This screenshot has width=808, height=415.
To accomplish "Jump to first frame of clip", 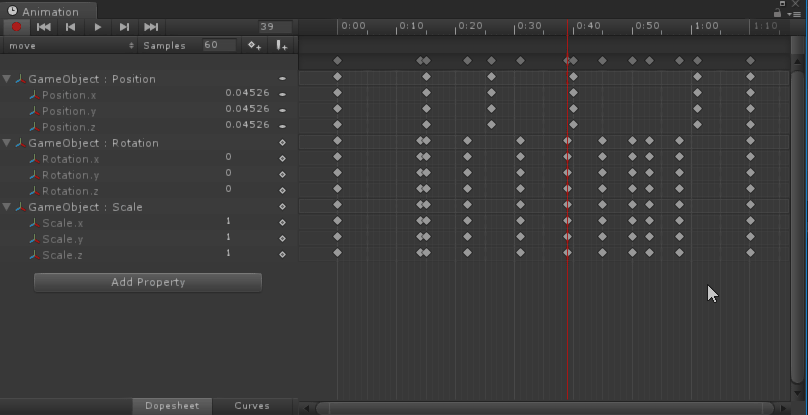I will coord(44,27).
